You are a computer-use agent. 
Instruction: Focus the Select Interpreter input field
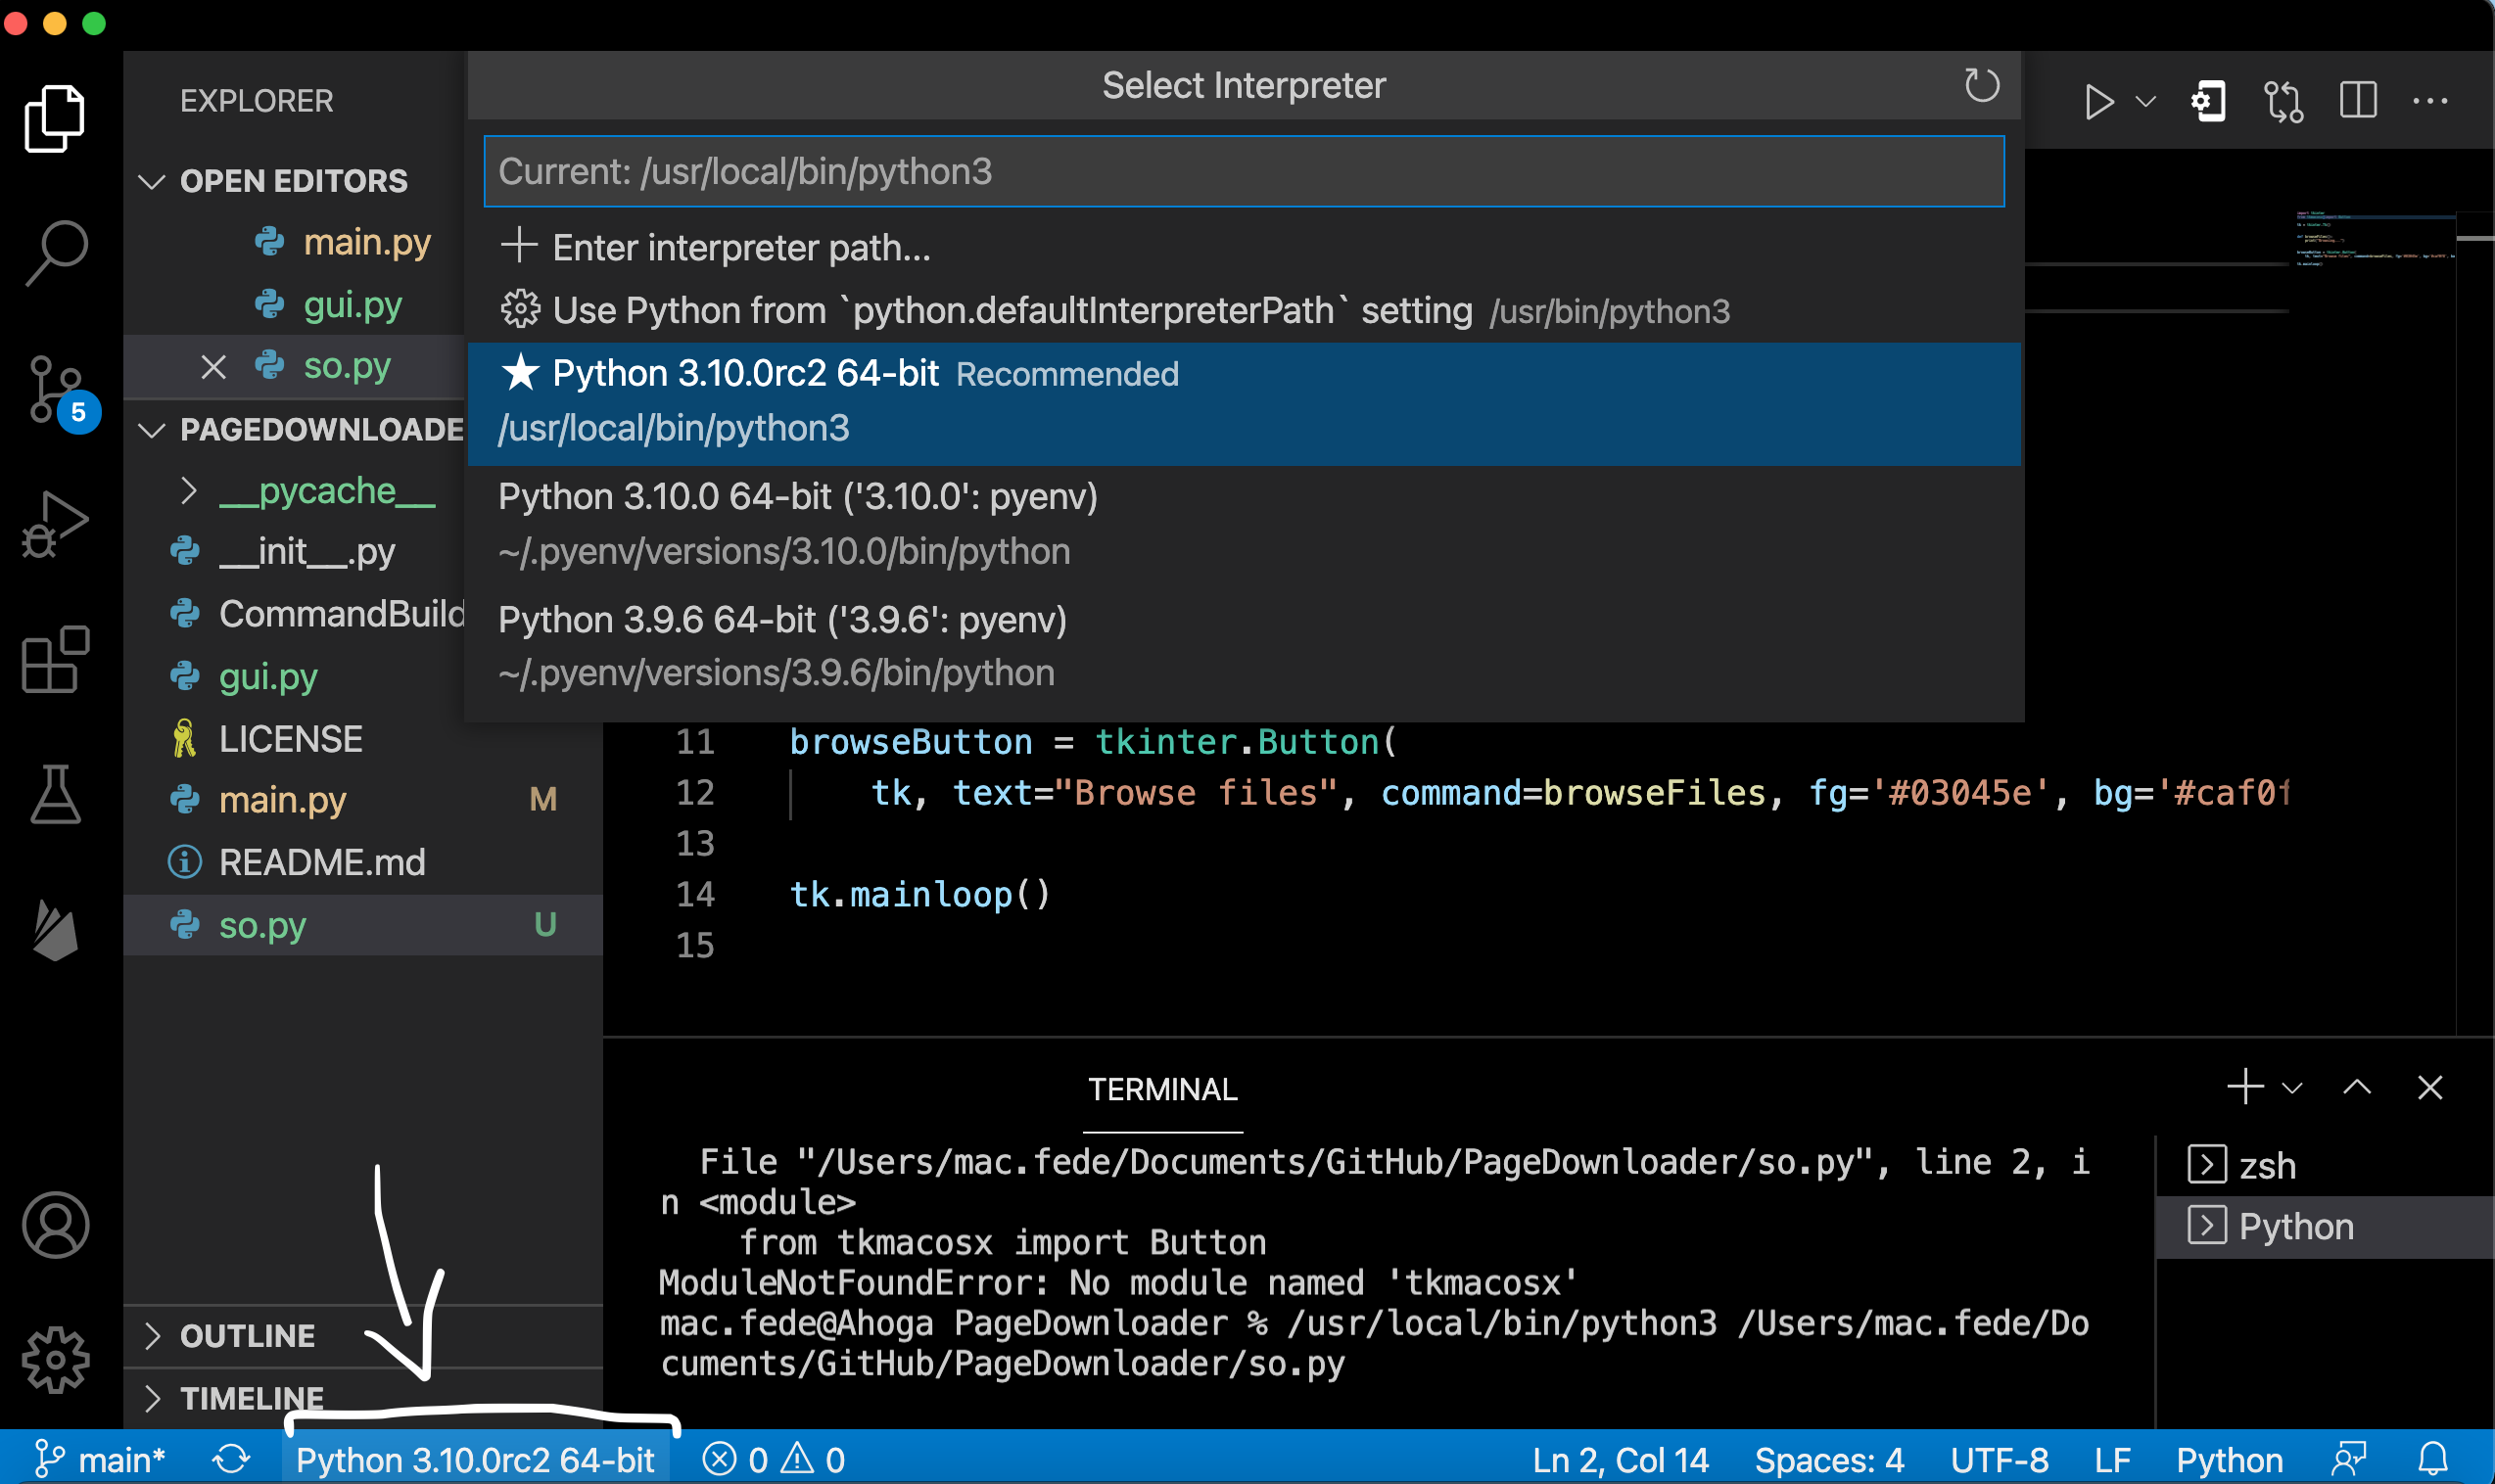tap(1243, 171)
